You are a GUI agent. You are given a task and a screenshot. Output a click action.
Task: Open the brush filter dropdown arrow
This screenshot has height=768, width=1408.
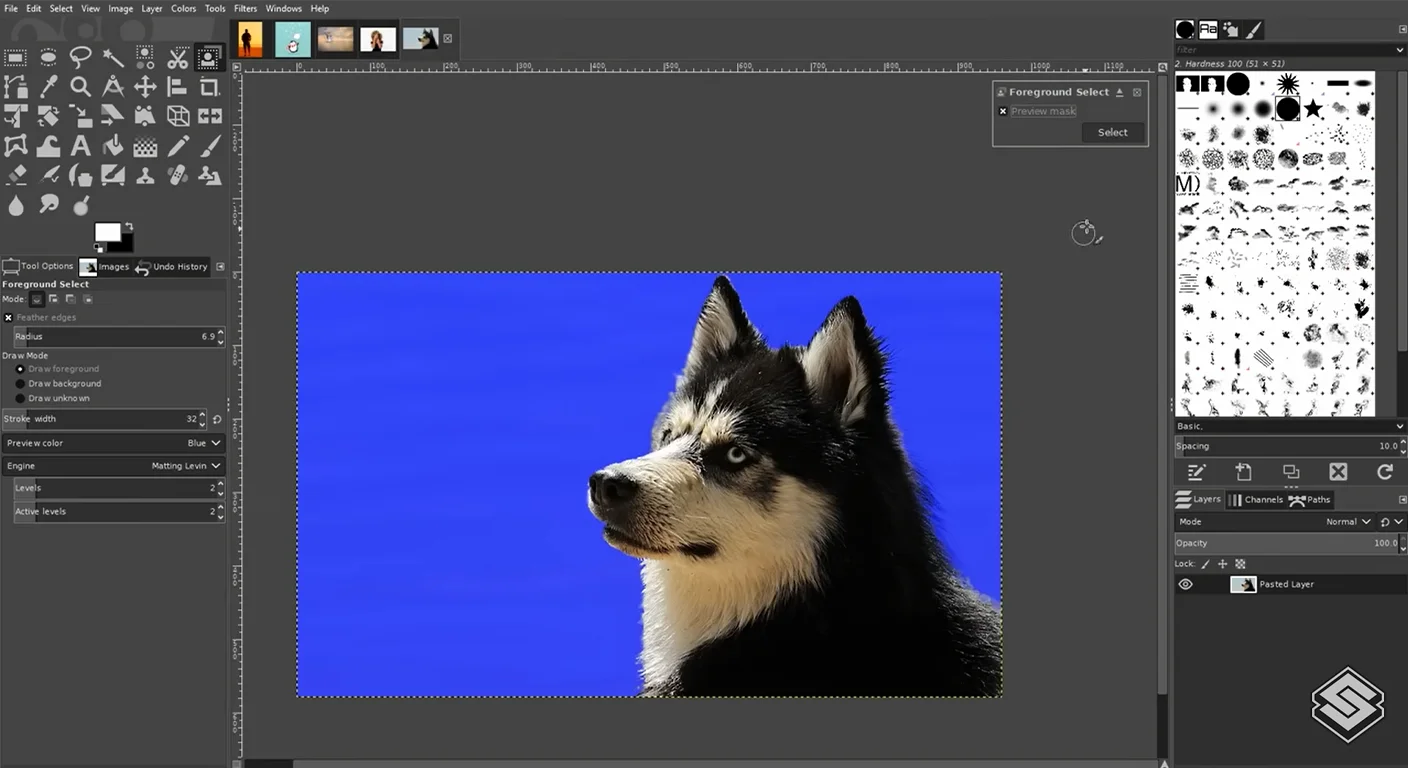[x=1400, y=50]
